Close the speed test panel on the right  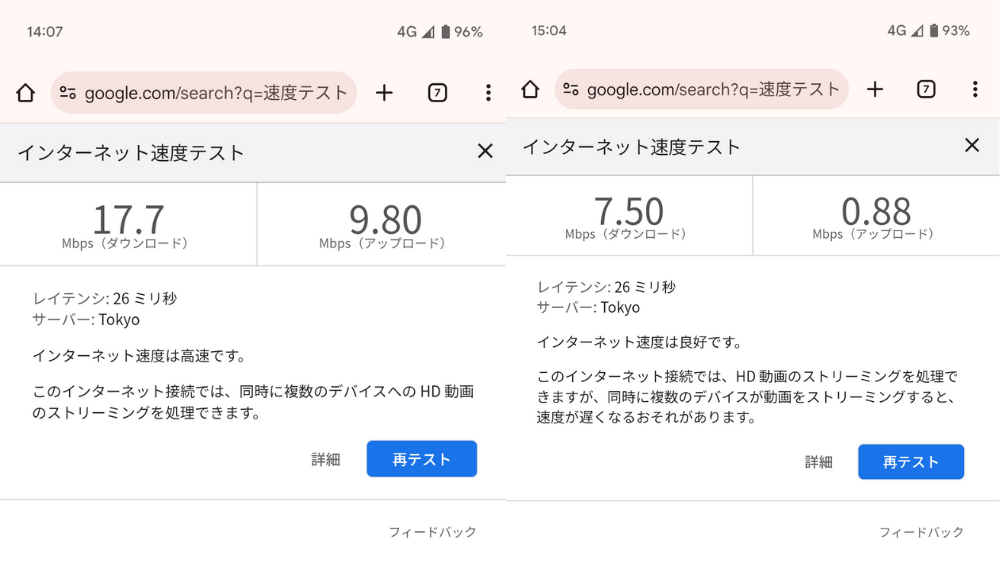coord(972,145)
